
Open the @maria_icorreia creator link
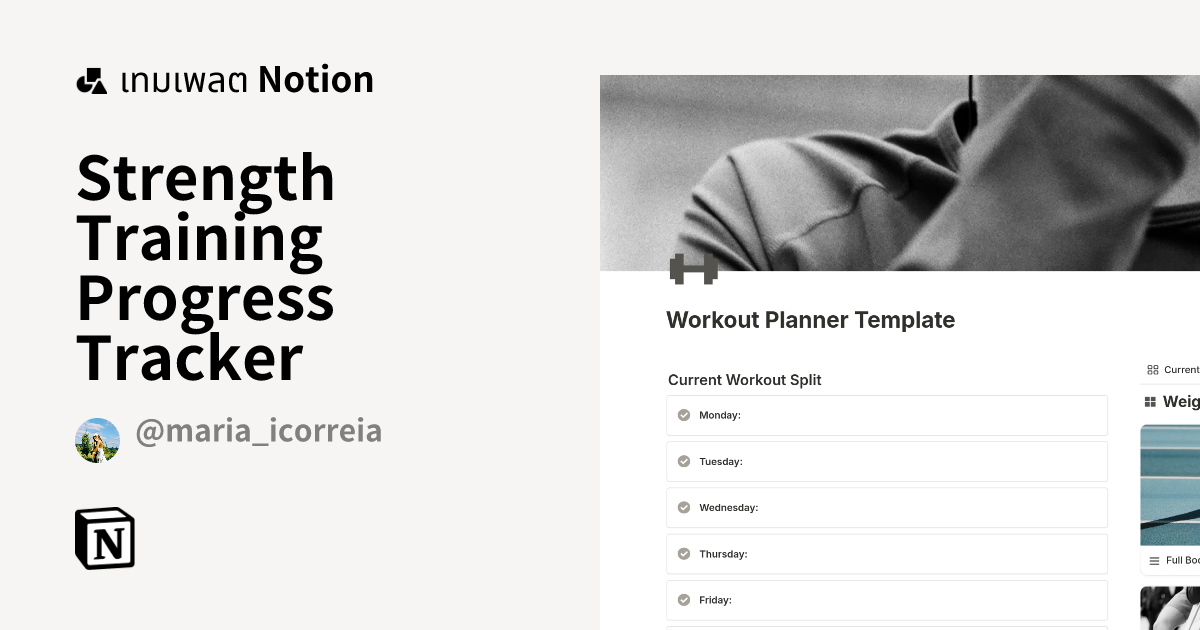pos(259,430)
